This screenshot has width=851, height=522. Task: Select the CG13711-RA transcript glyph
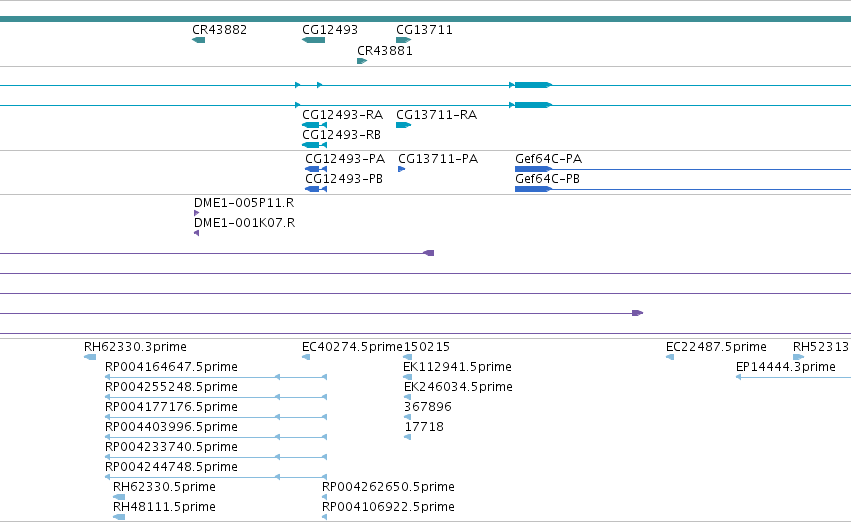(404, 125)
